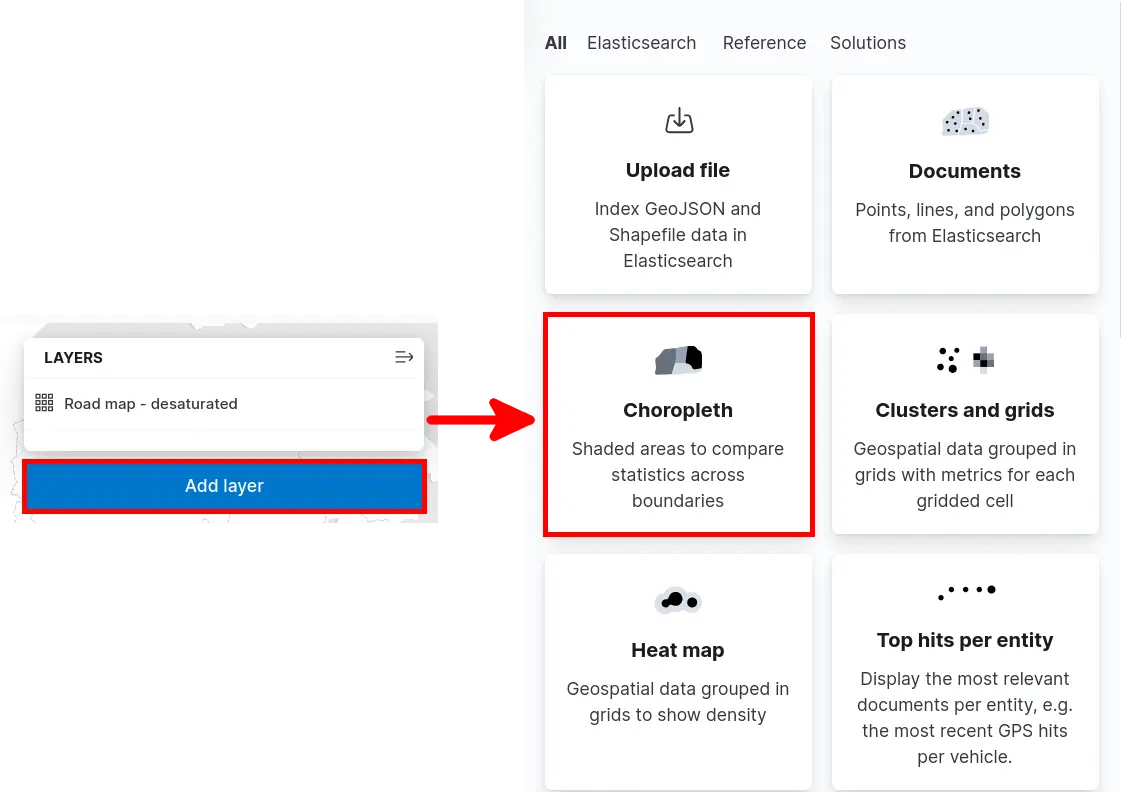The height and width of the screenshot is (792, 1121).
Task: Switch to the All tab
Action: [x=556, y=43]
